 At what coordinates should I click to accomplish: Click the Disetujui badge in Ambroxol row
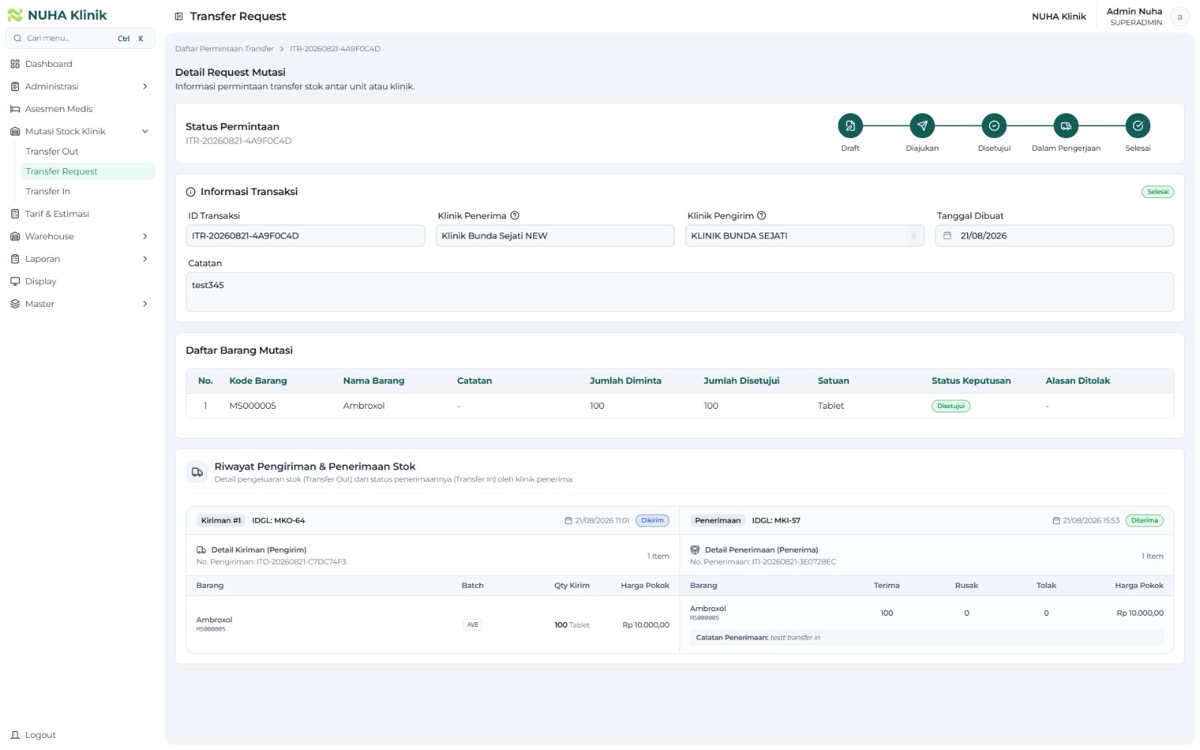tap(951, 406)
